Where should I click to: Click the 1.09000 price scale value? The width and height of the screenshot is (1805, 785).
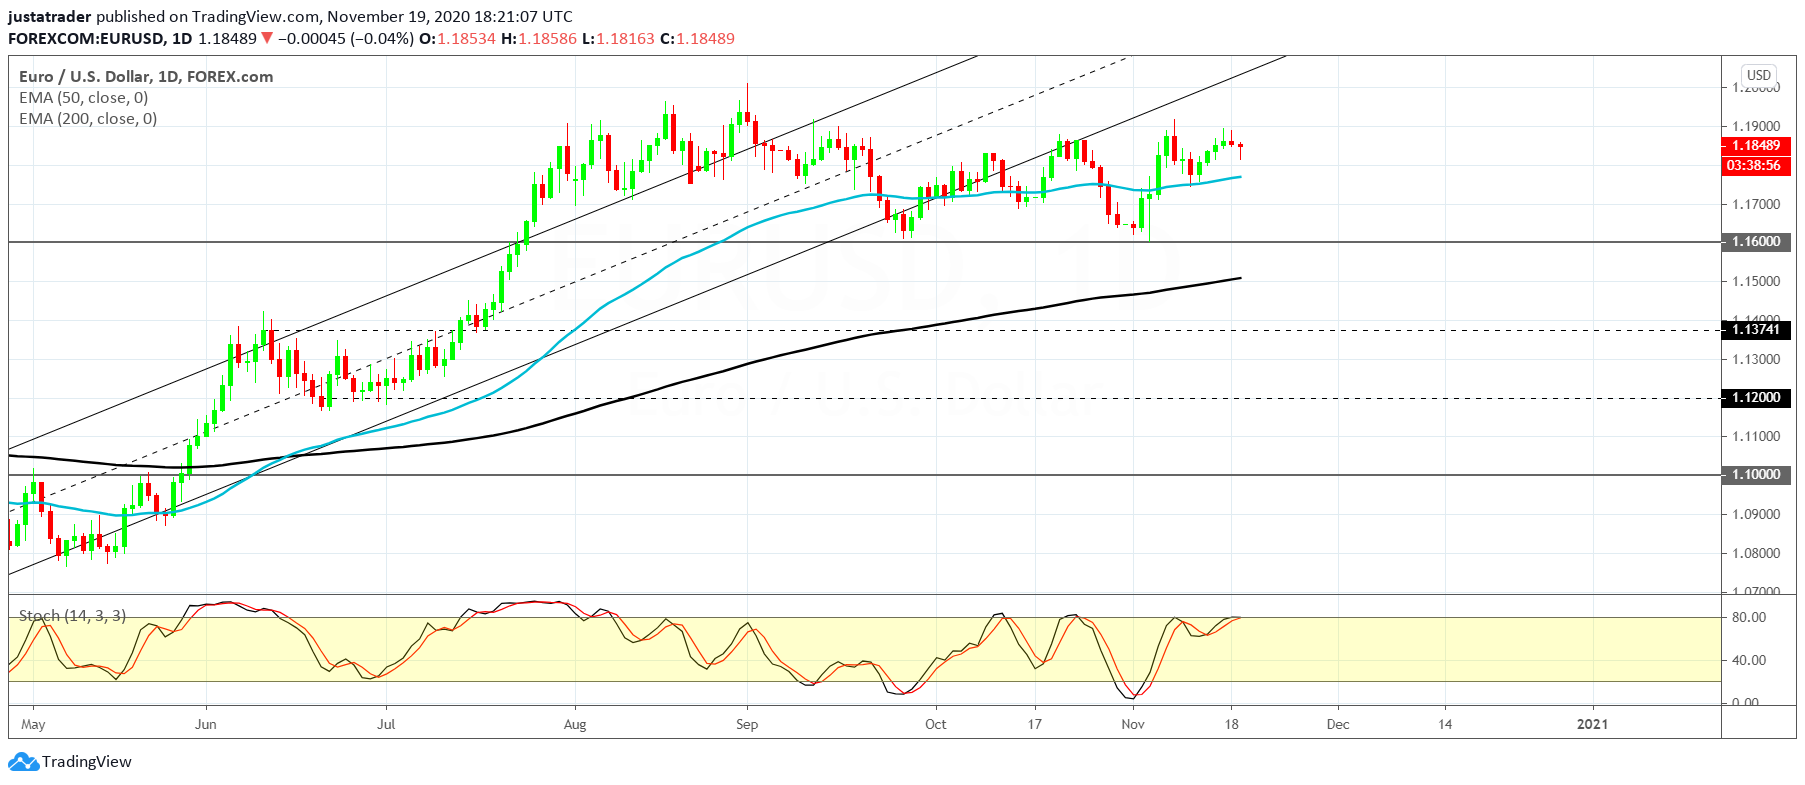(x=1756, y=515)
